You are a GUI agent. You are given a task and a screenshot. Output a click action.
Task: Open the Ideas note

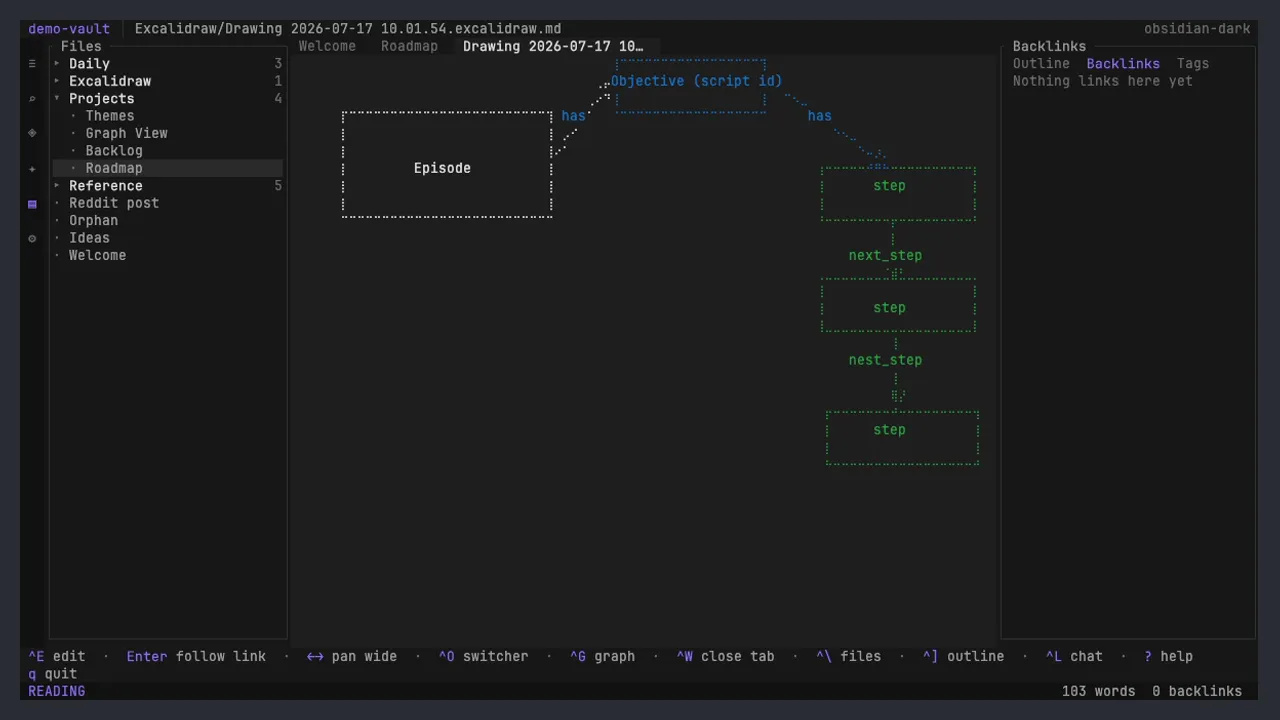pos(89,238)
